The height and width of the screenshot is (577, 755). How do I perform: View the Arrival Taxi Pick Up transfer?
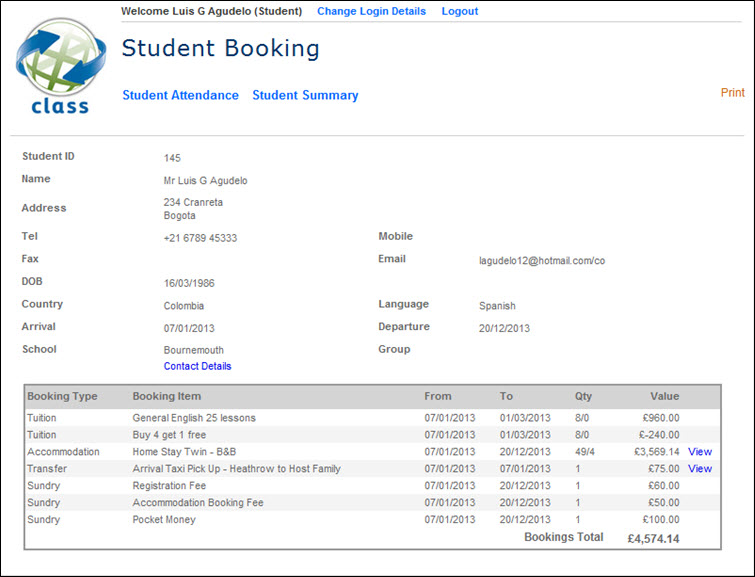point(699,468)
